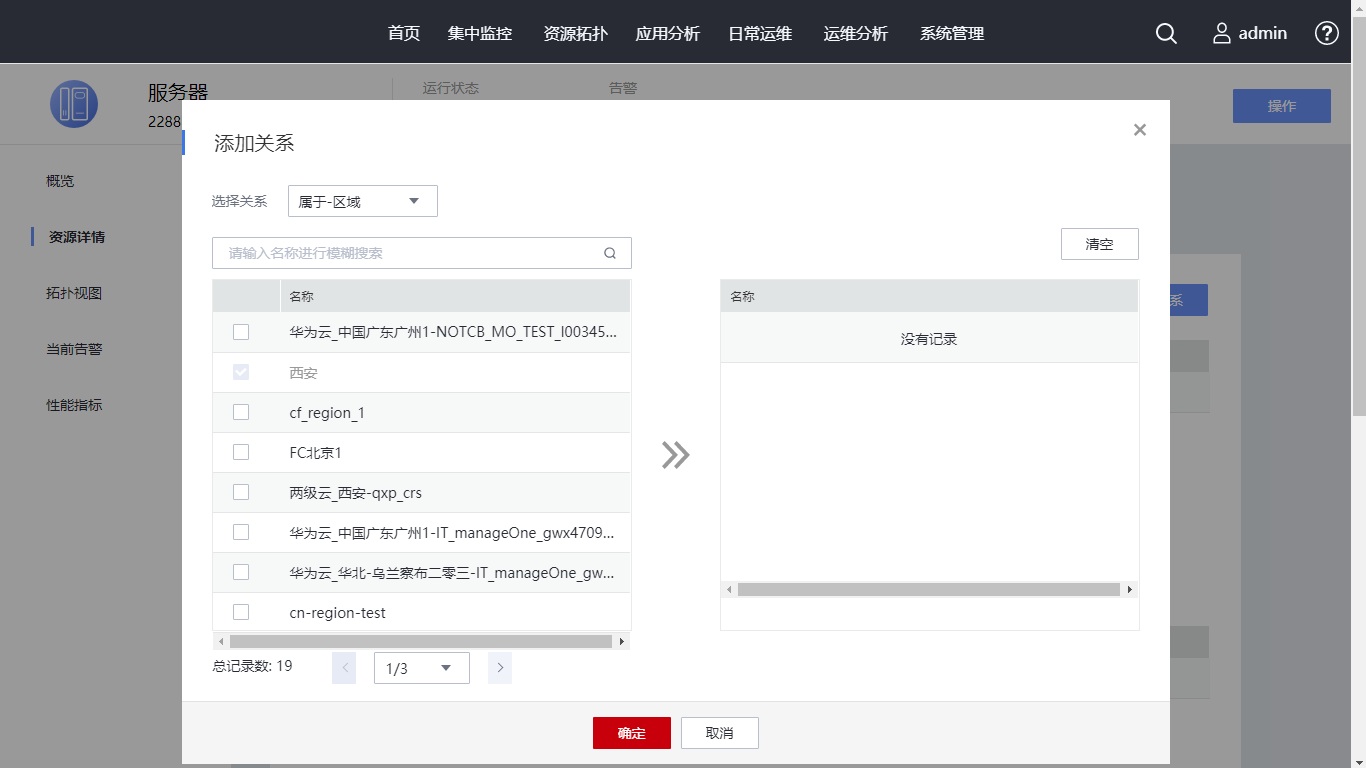1366x768 pixels.
Task: Select the cn-region-test checkbox
Action: (241, 612)
